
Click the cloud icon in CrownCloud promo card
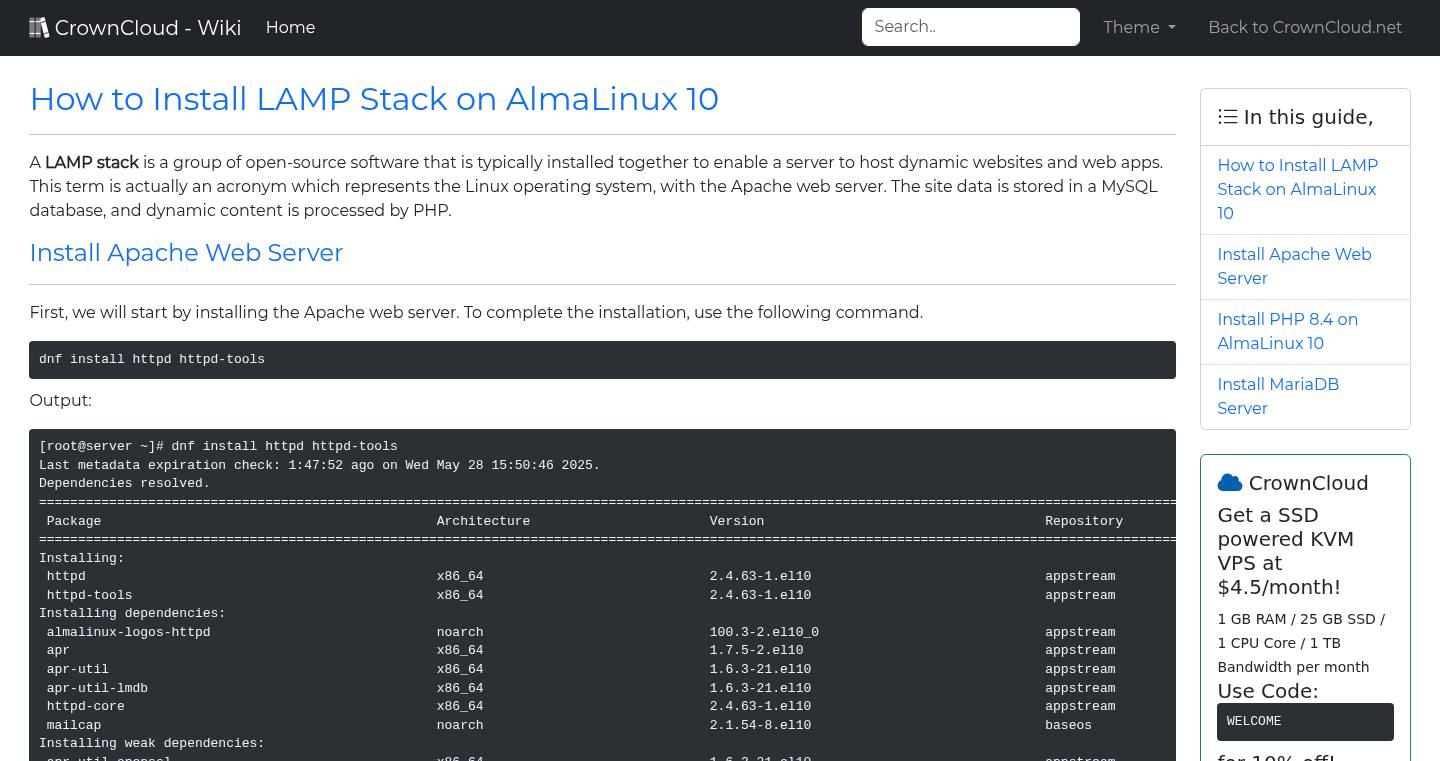[1229, 483]
